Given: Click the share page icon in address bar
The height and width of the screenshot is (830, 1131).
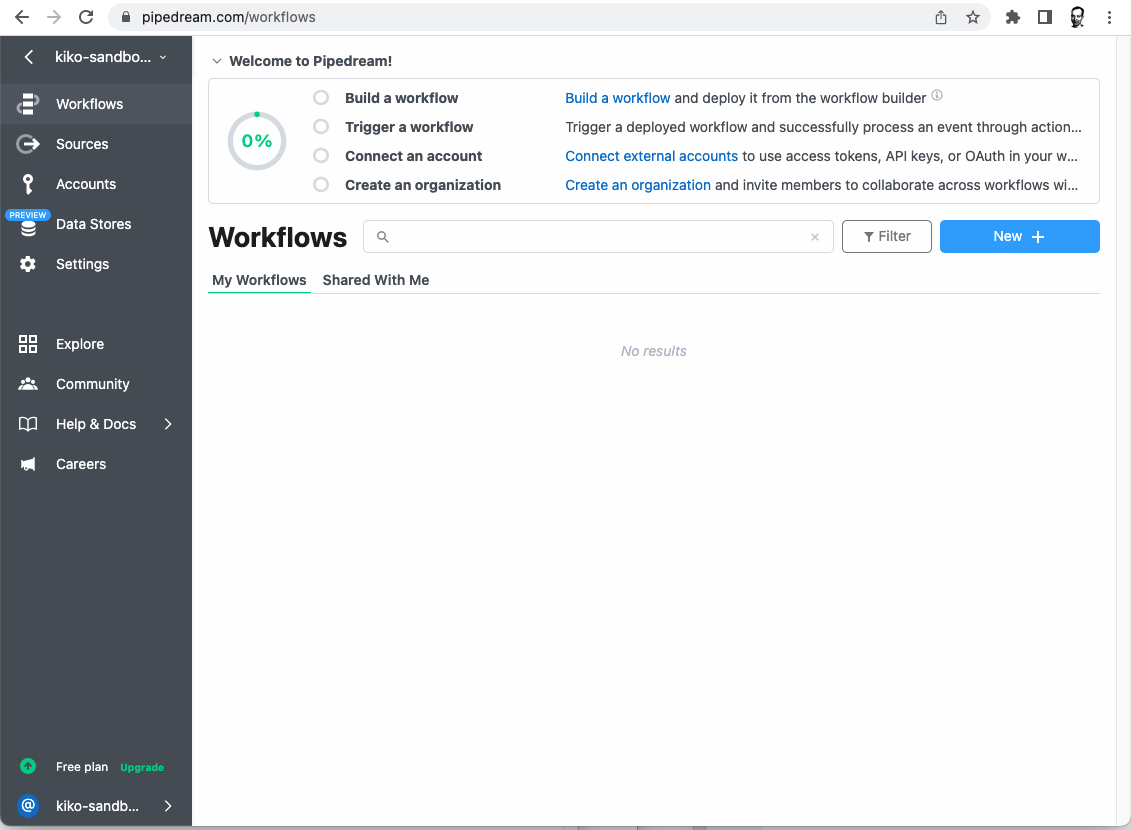Looking at the screenshot, I should [941, 17].
